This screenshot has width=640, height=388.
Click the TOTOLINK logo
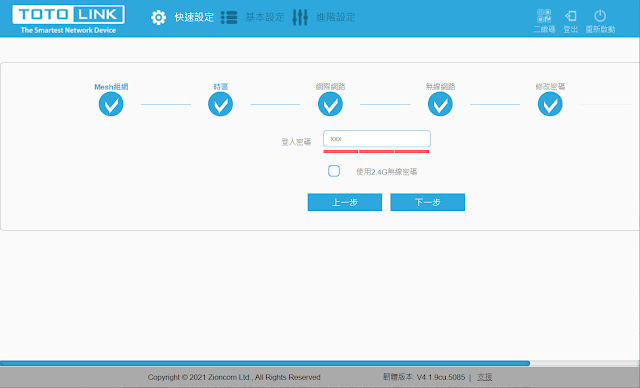pyautogui.click(x=68, y=19)
